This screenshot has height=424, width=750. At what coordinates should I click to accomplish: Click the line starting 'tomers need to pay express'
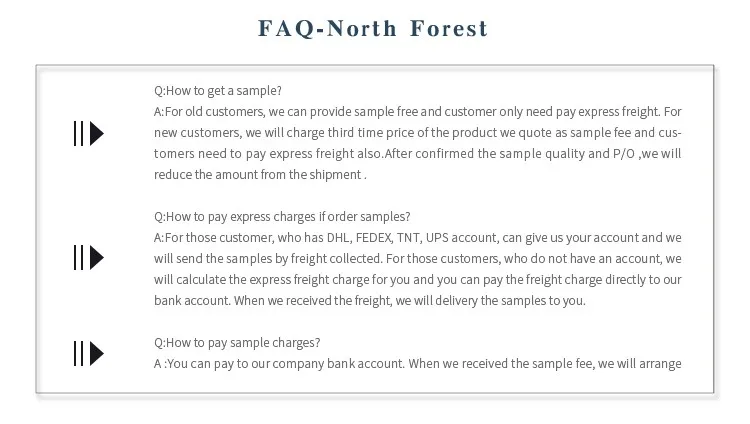coord(417,153)
